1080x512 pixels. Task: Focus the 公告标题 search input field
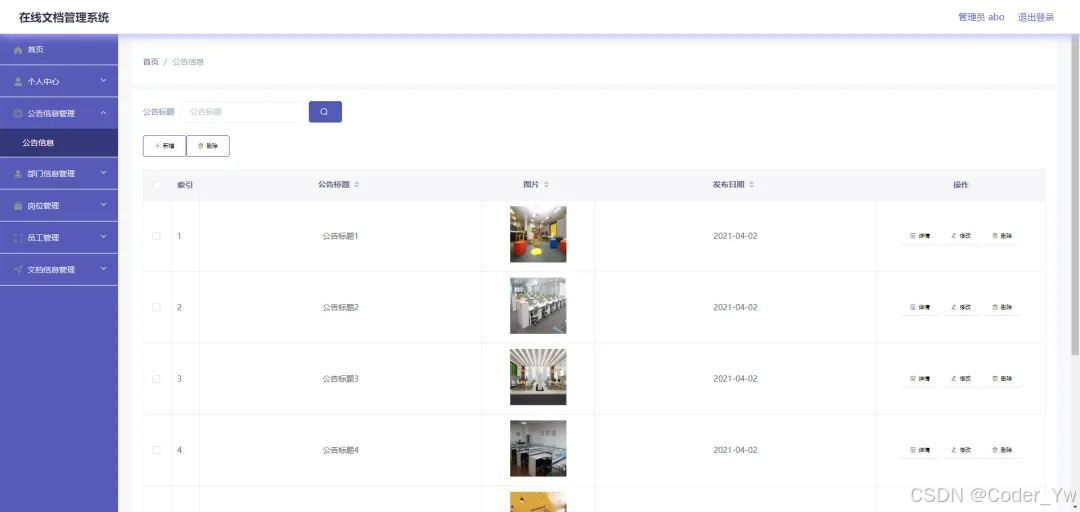coord(243,112)
